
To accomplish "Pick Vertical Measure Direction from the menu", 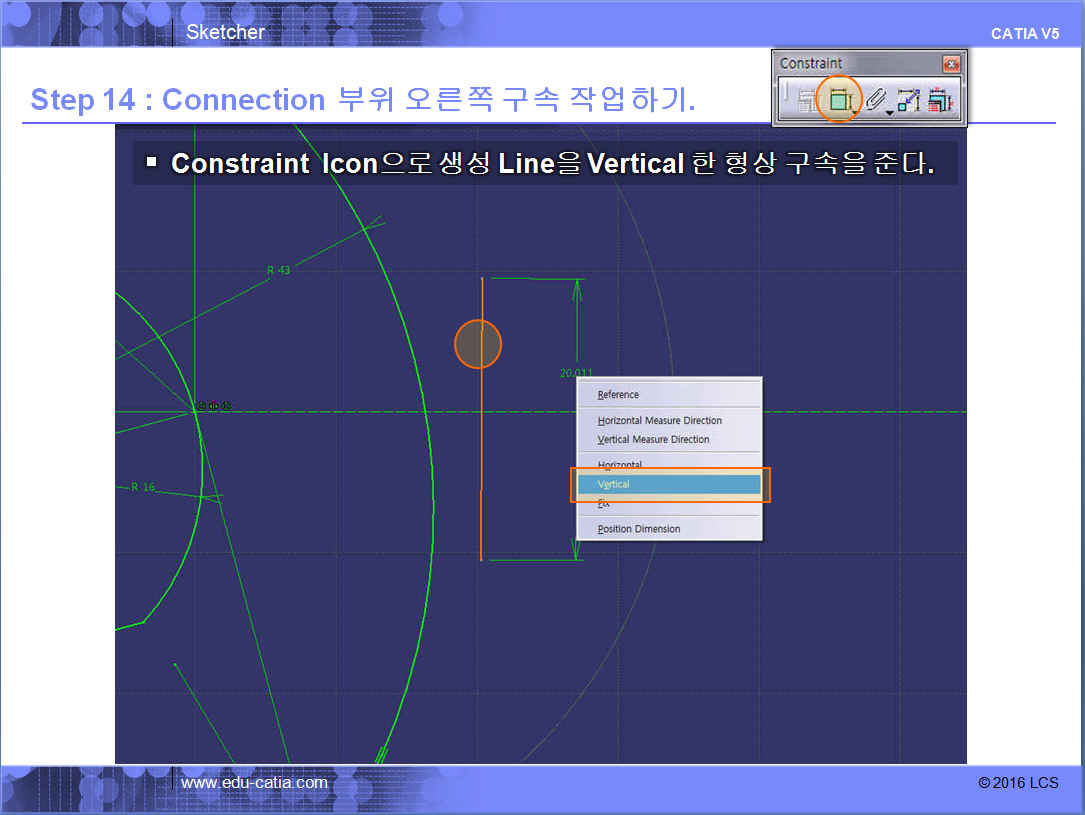I will (653, 440).
